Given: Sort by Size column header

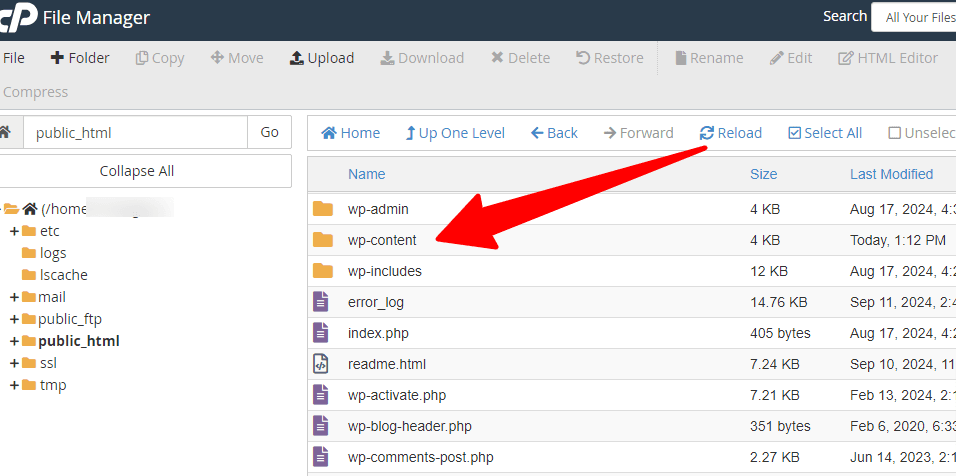Looking at the screenshot, I should tap(763, 174).
